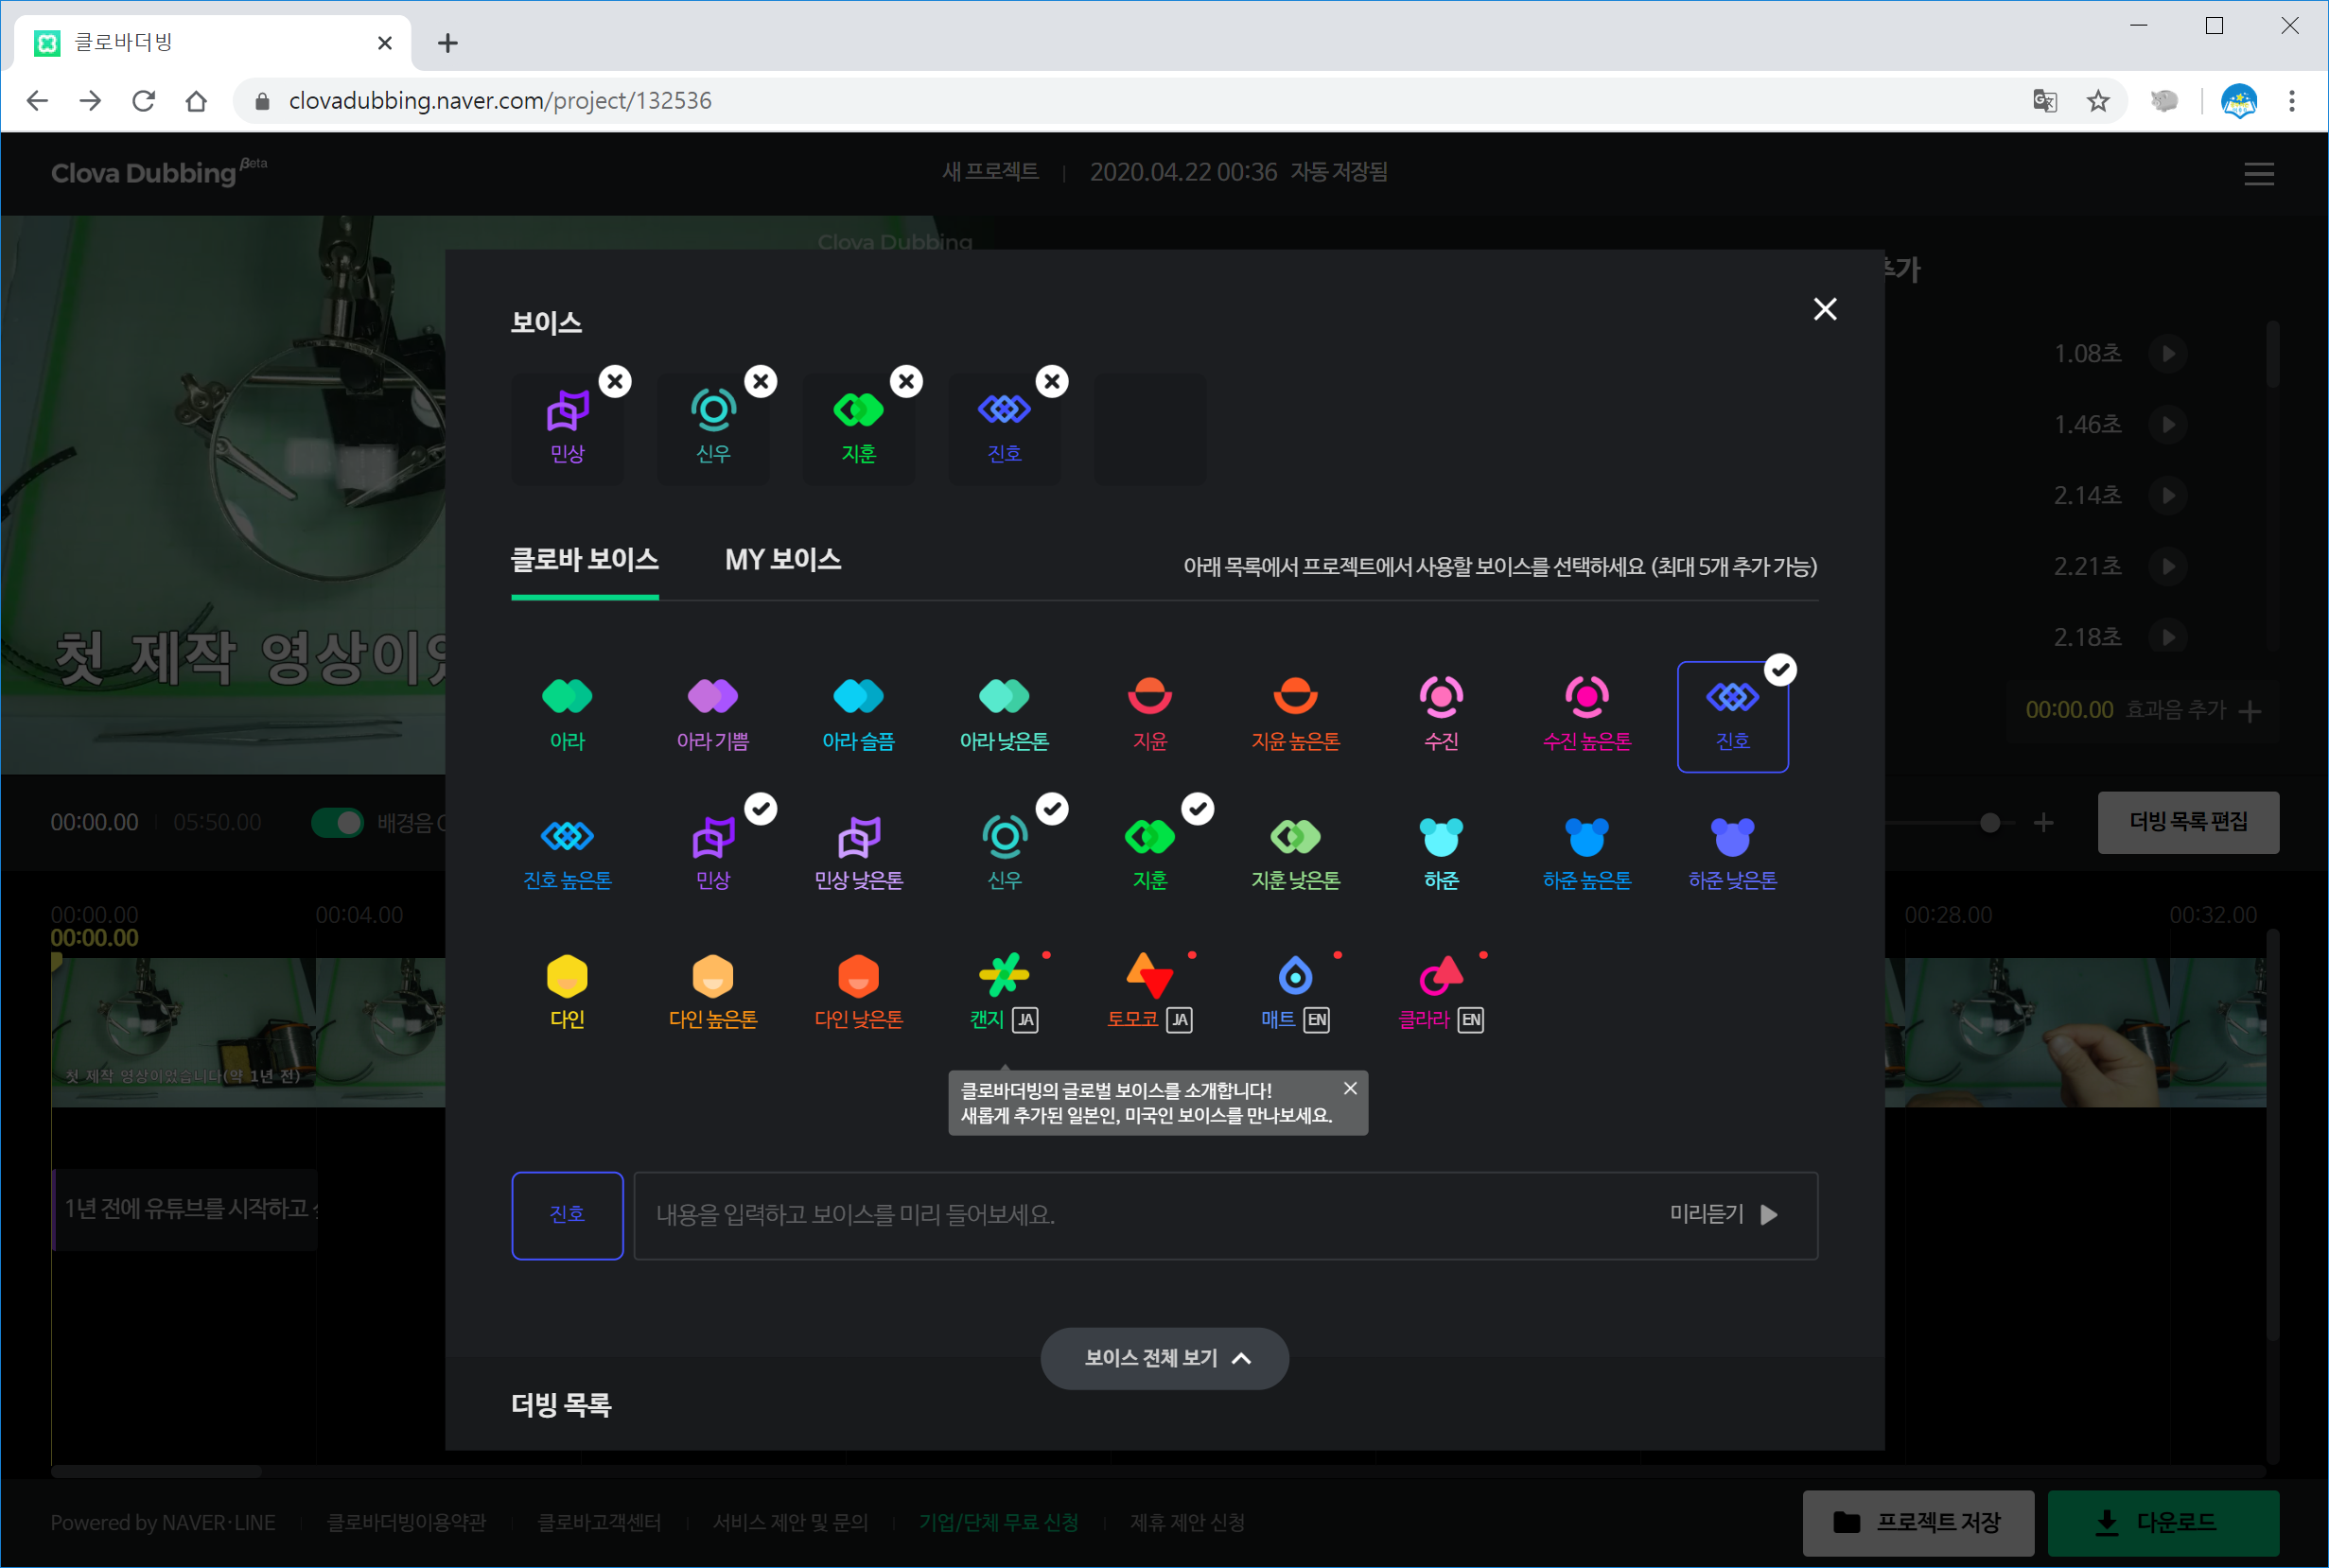Collapse the 보이스 전체 보기 panel
Image resolution: width=2329 pixels, height=1568 pixels.
(x=1164, y=1358)
